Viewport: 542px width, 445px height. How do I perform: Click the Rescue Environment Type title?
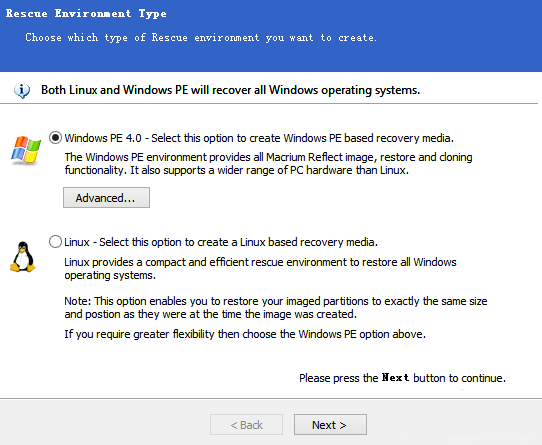point(86,13)
